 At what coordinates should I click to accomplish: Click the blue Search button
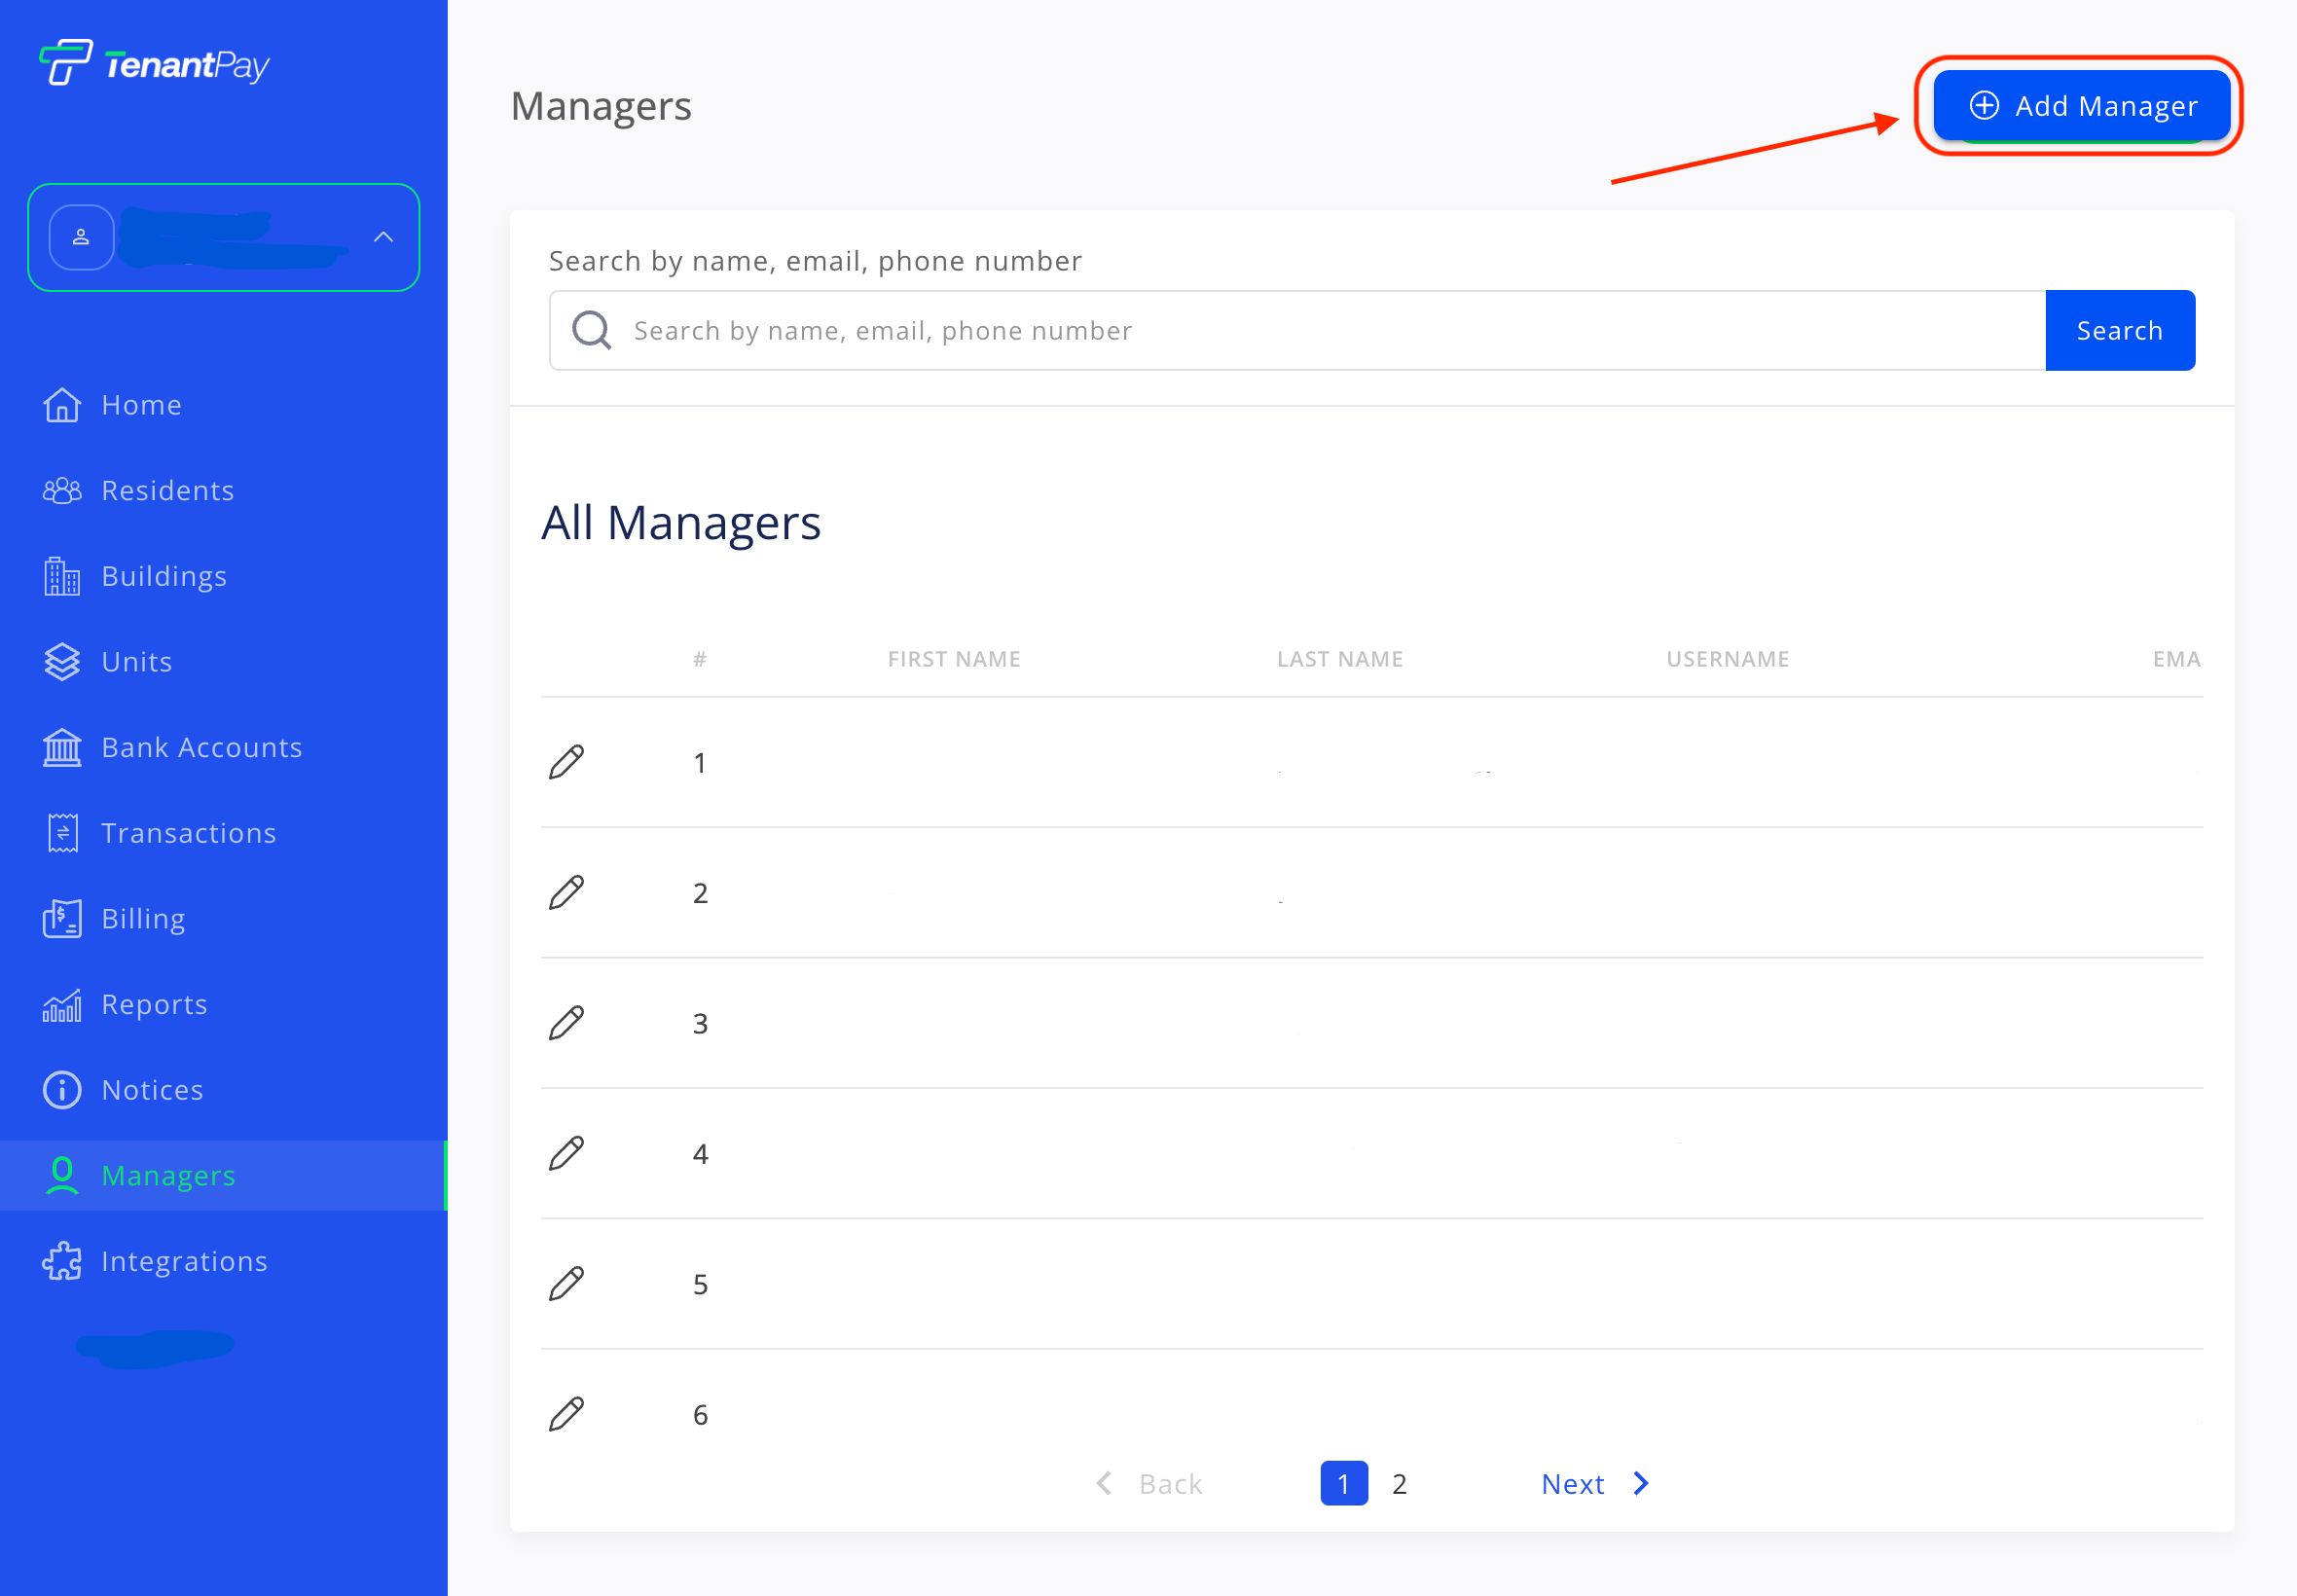[x=2119, y=330]
